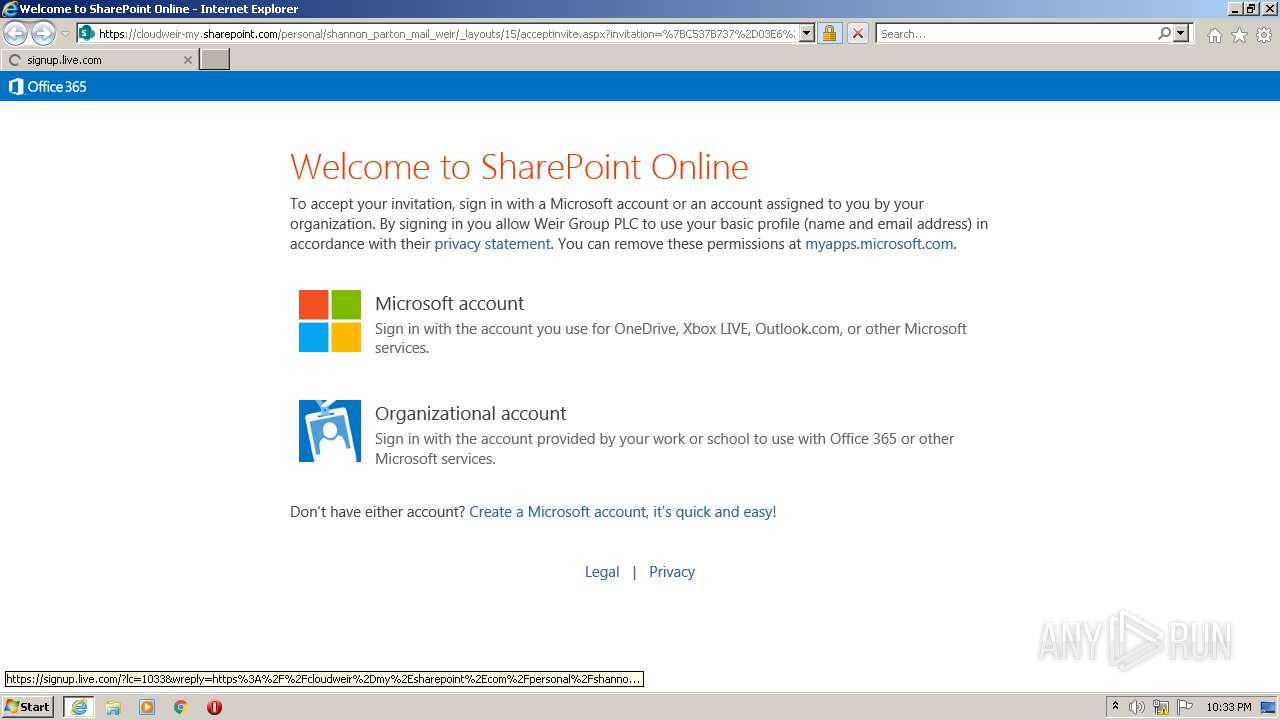Viewport: 1280px width, 720px height.
Task: Open Favorites star icon
Action: pyautogui.click(x=1239, y=35)
